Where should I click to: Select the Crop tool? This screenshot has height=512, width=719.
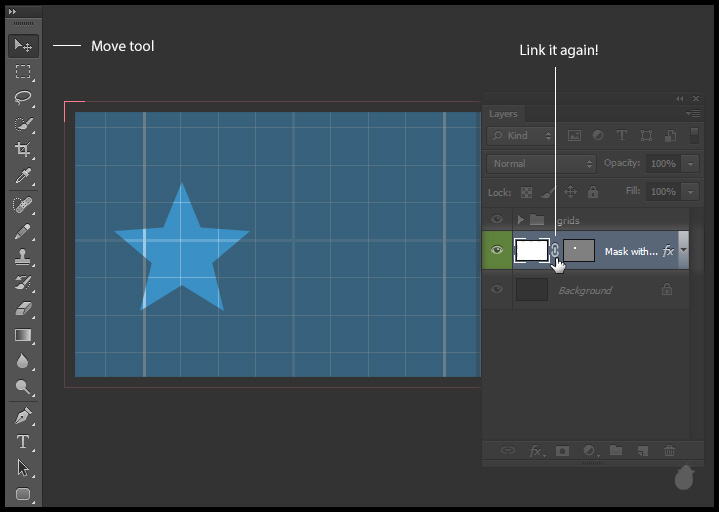[23, 150]
